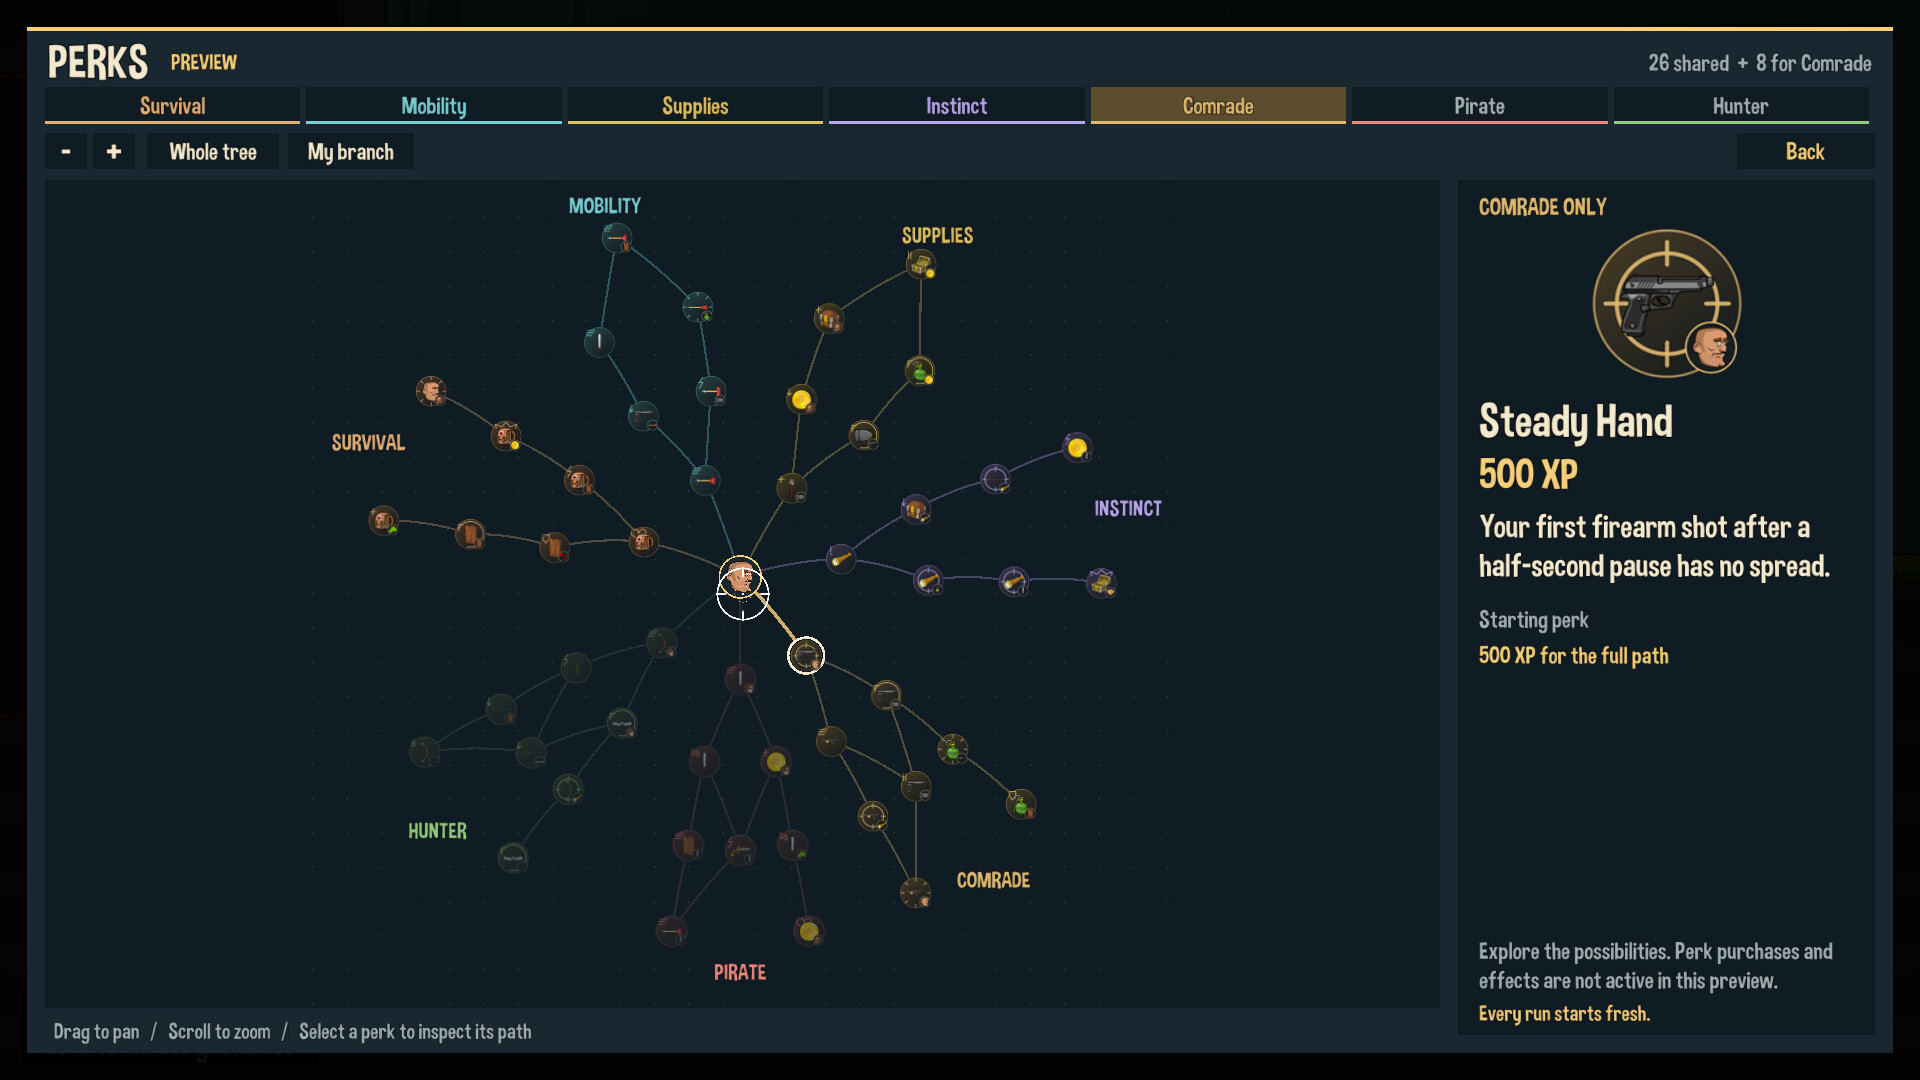The width and height of the screenshot is (1920, 1080).
Task: Select the Comrade node beside the COMRADE label
Action: click(x=916, y=892)
